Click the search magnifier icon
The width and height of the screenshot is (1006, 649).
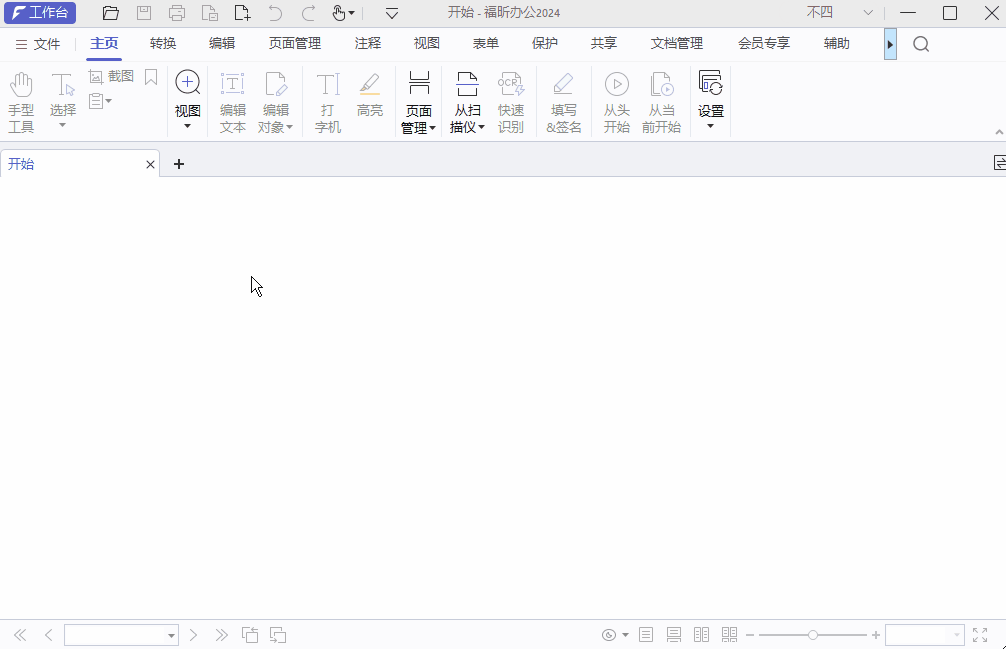920,44
